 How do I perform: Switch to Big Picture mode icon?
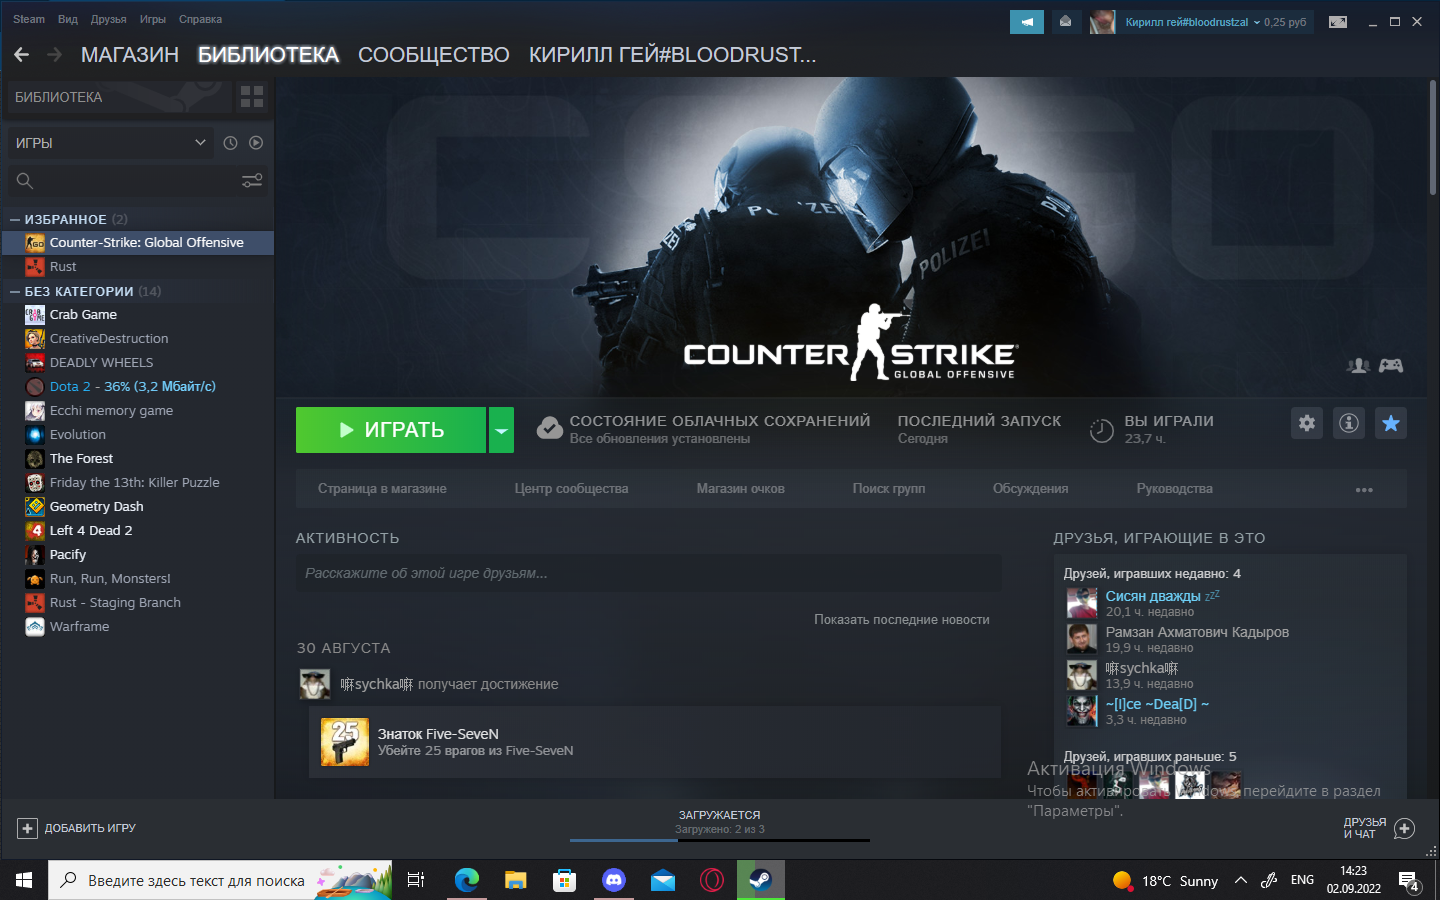click(1337, 22)
